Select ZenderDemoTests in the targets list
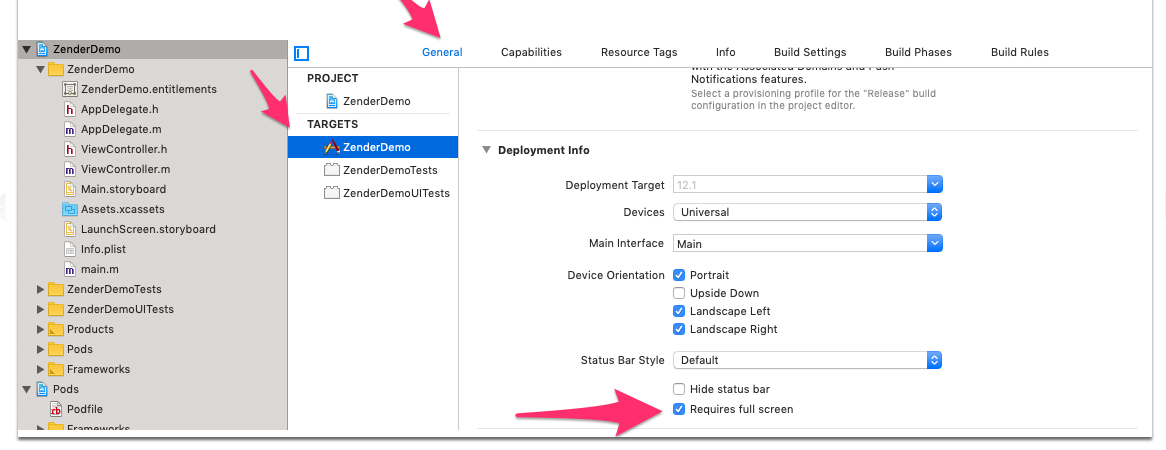The image size is (1166, 450). pyautogui.click(x=390, y=170)
